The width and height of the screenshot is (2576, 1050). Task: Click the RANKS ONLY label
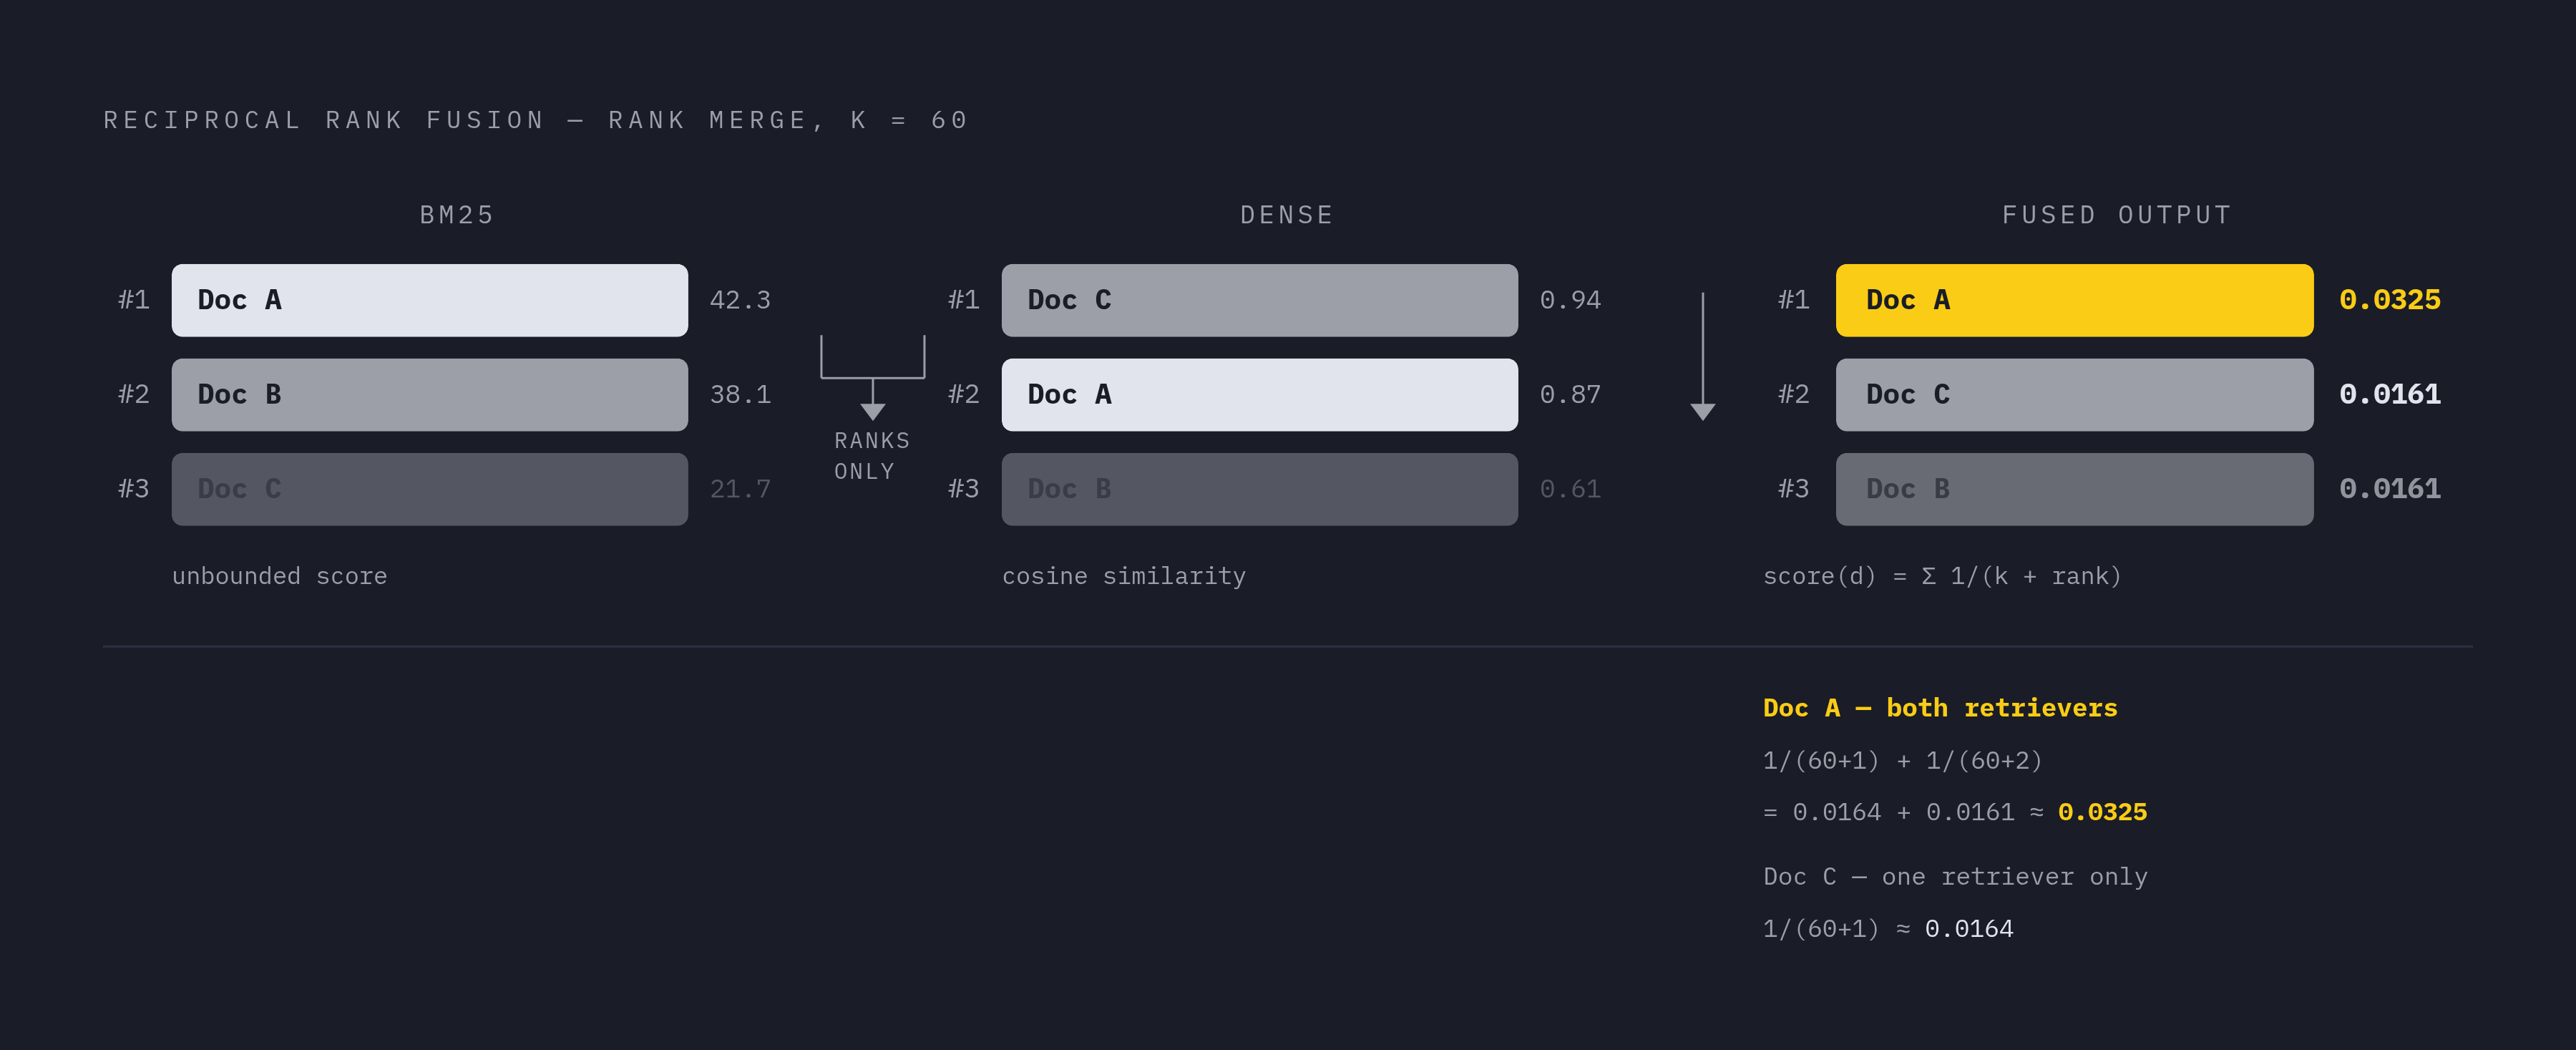click(x=872, y=456)
